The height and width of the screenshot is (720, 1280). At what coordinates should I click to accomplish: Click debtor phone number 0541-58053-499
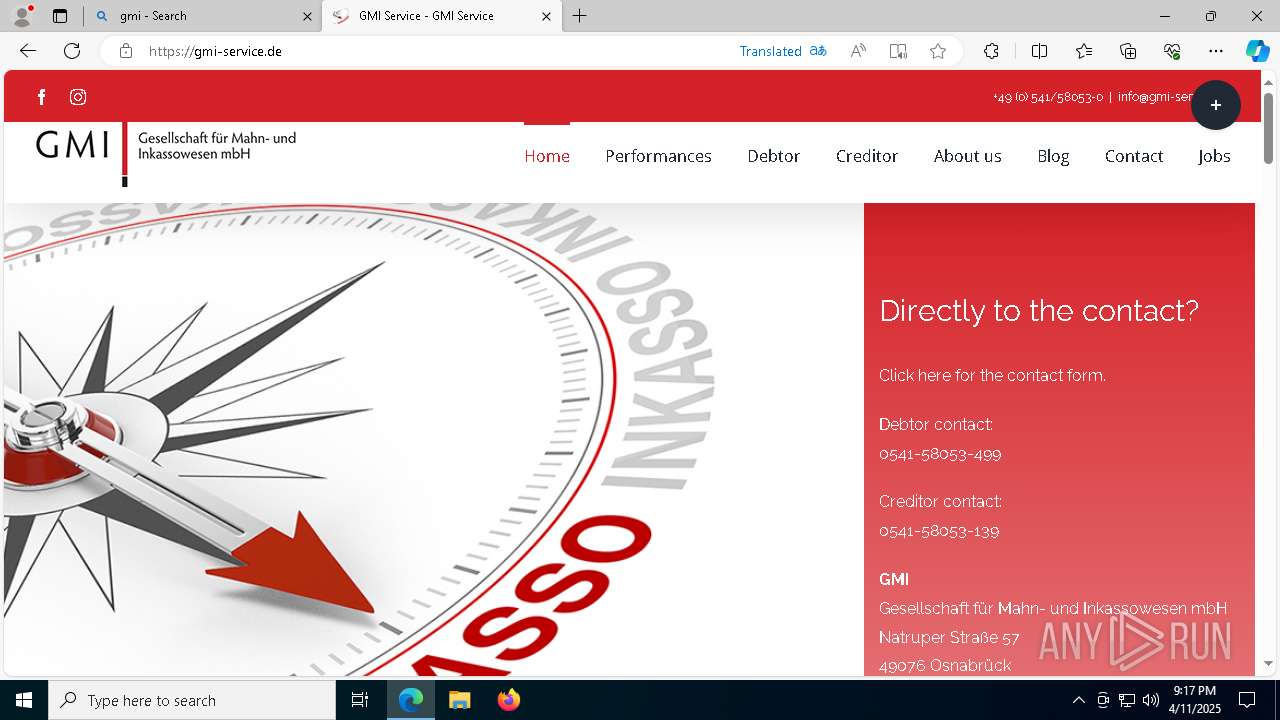940,454
